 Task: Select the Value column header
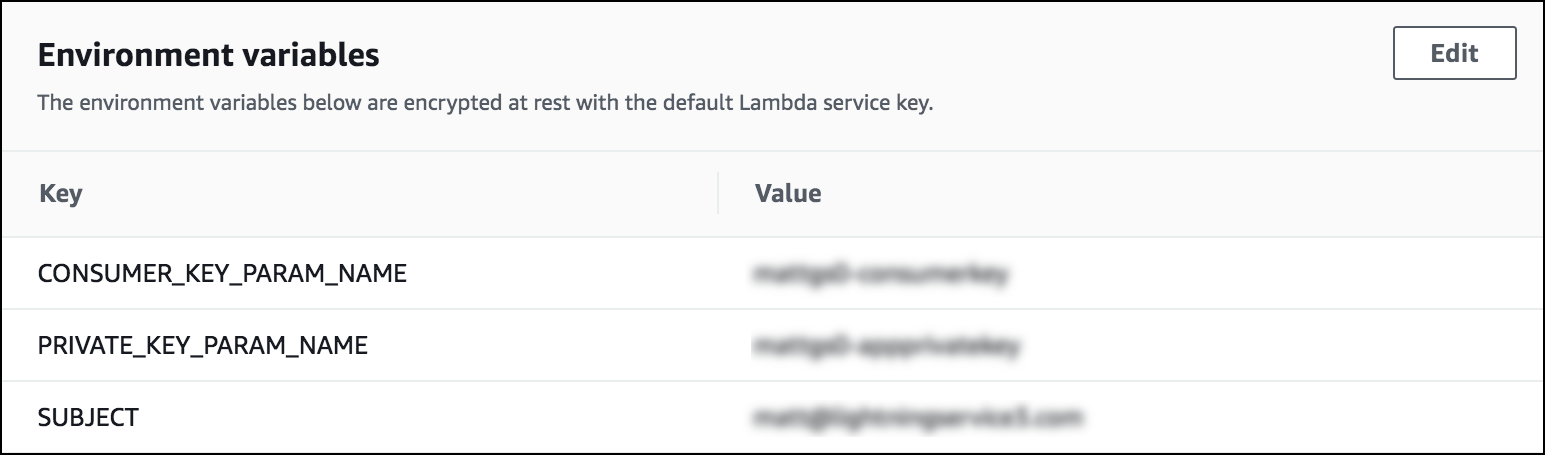pos(788,193)
